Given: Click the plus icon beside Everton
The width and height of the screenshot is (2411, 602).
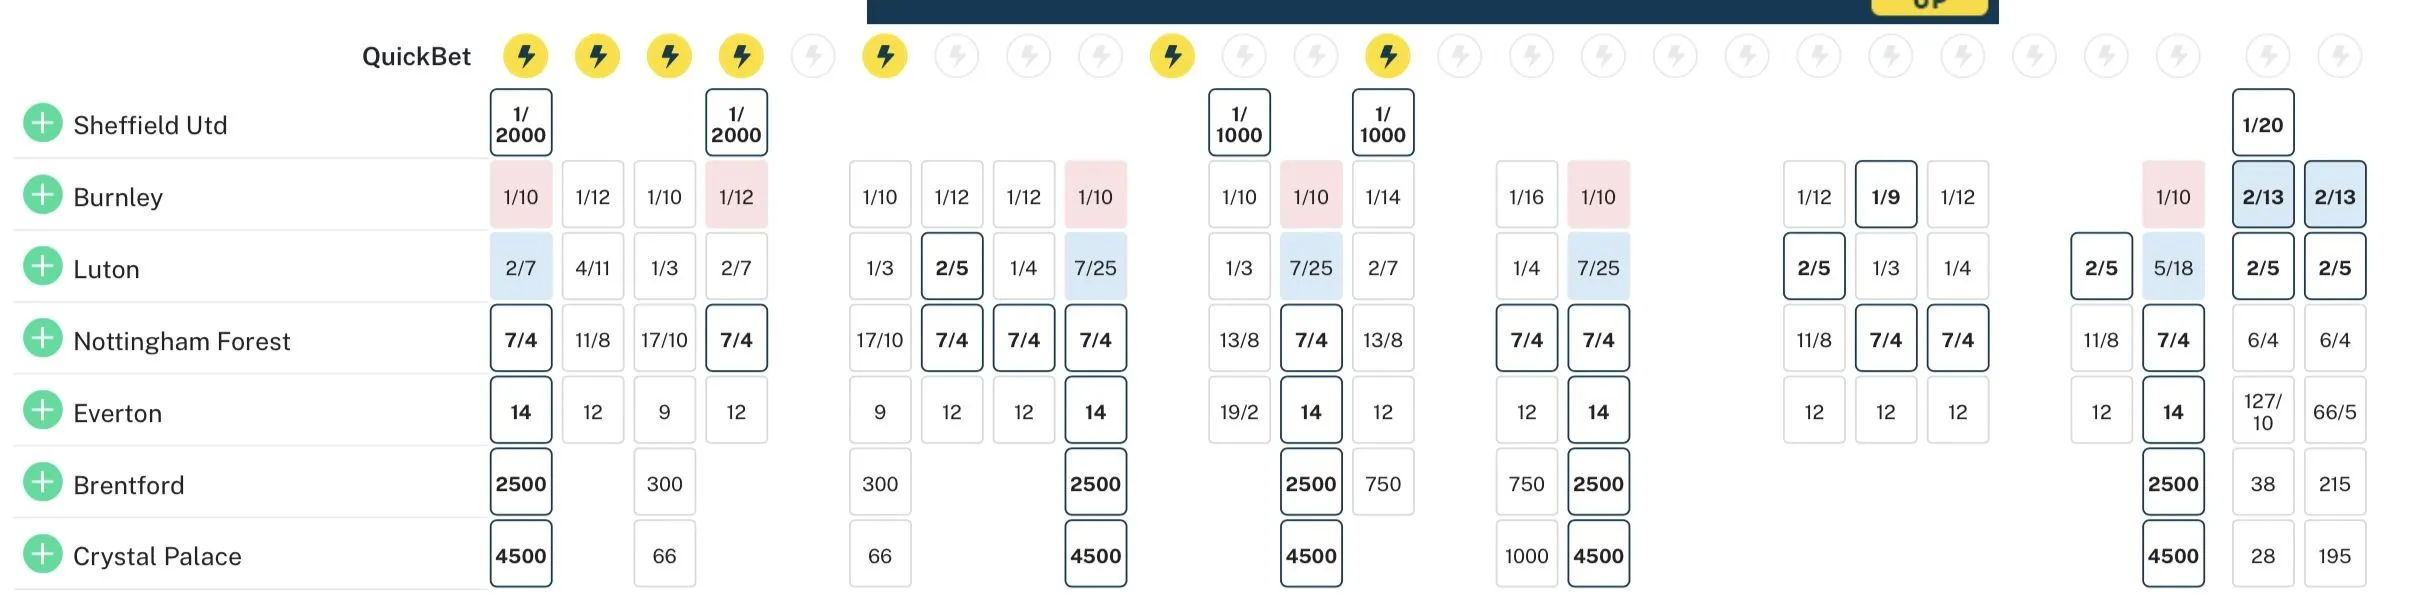Looking at the screenshot, I should (x=42, y=411).
